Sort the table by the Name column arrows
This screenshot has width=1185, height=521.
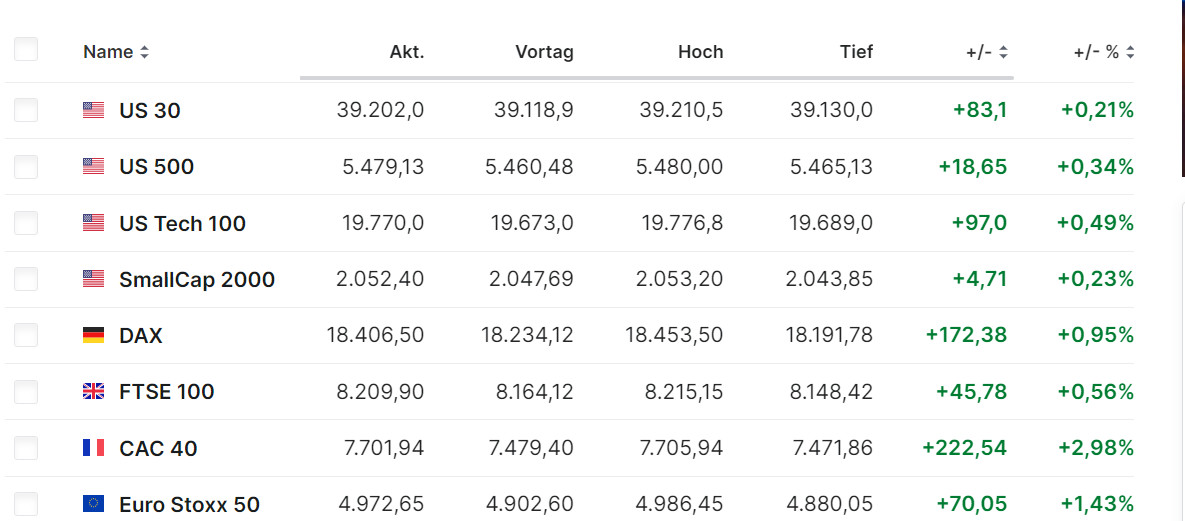pyautogui.click(x=144, y=52)
